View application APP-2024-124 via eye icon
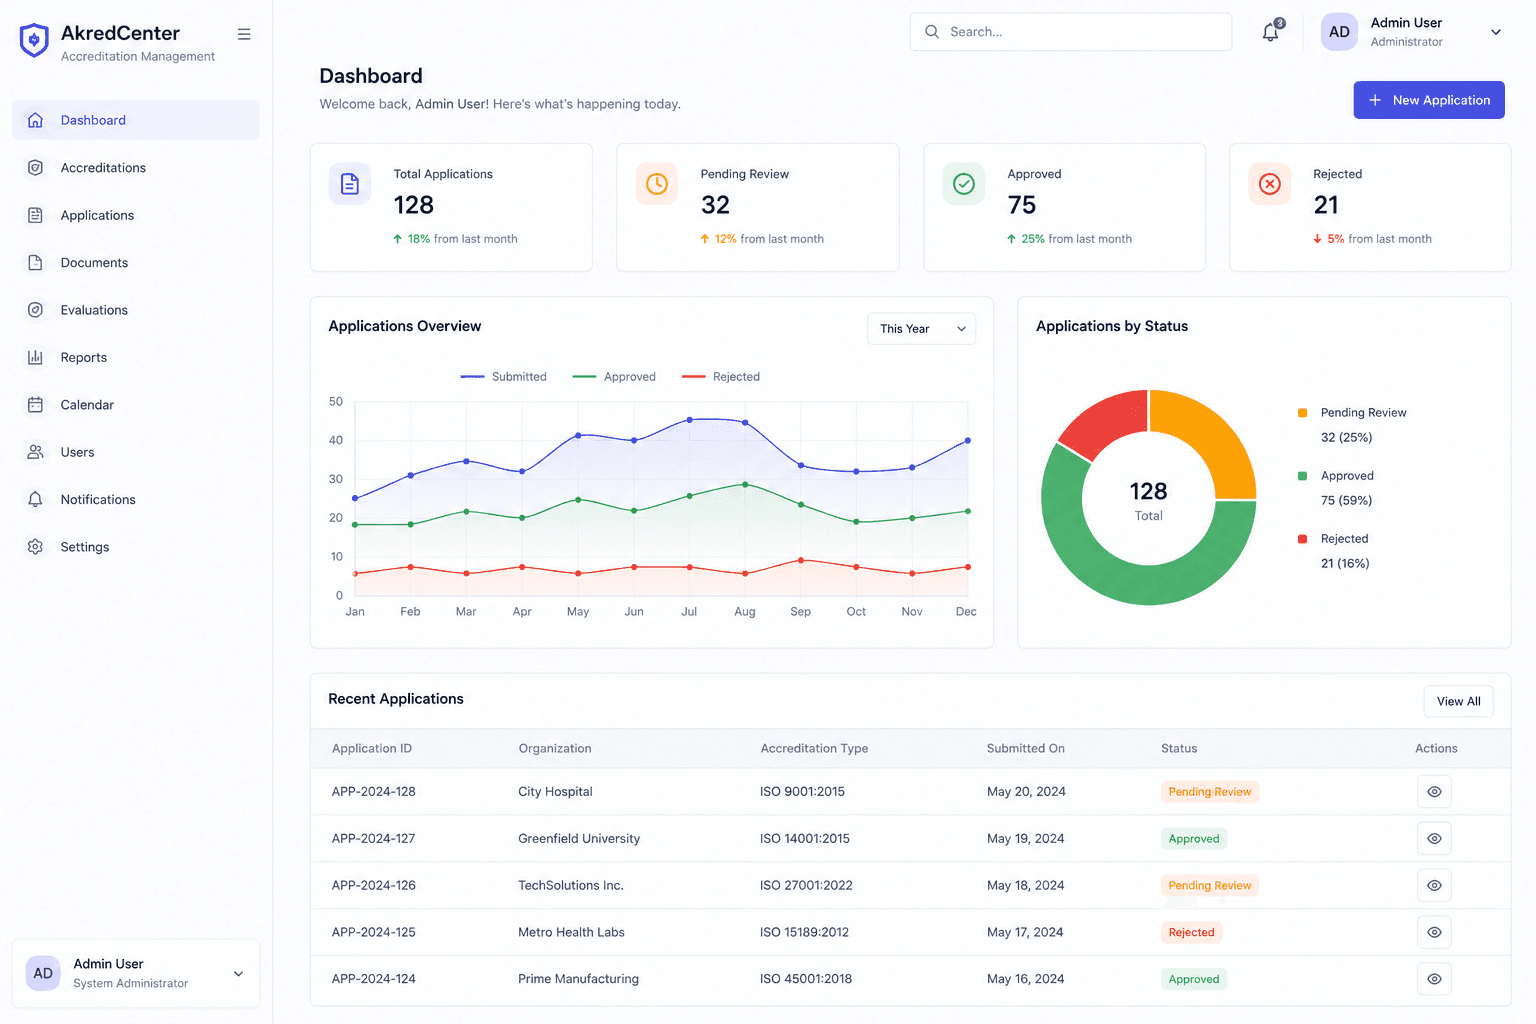The width and height of the screenshot is (1536, 1024). [1434, 979]
